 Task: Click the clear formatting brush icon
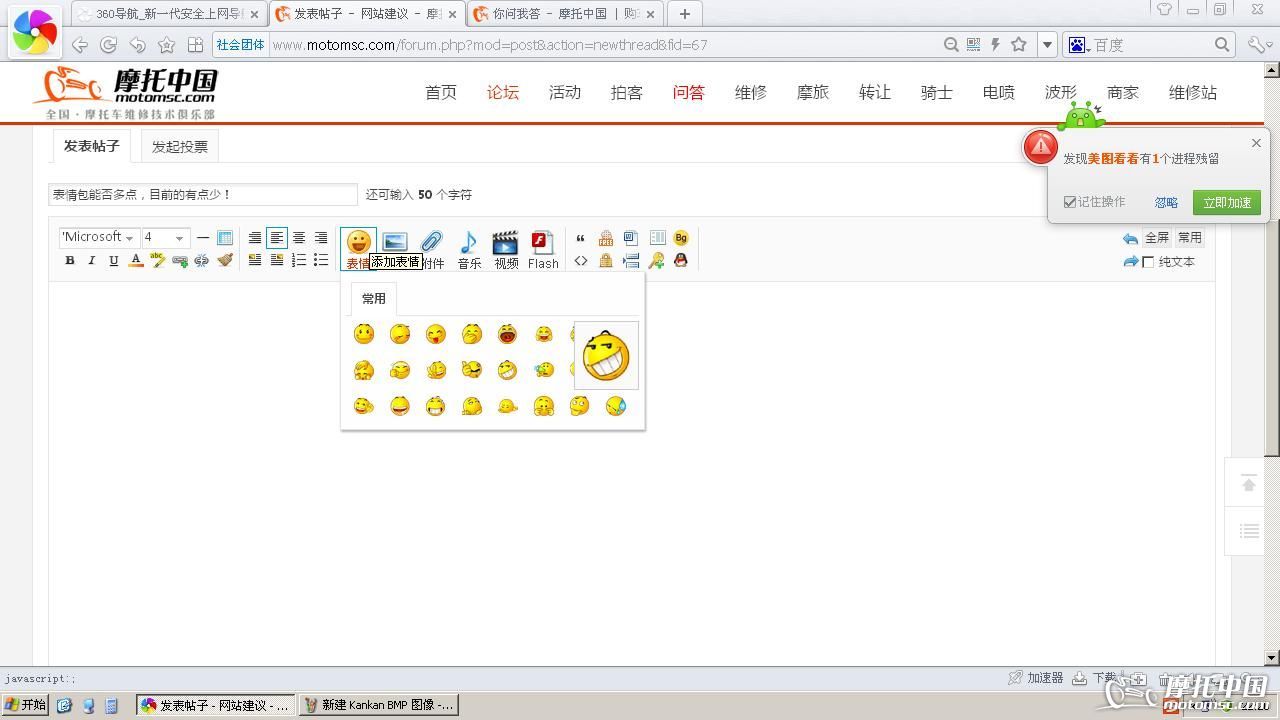[x=225, y=260]
